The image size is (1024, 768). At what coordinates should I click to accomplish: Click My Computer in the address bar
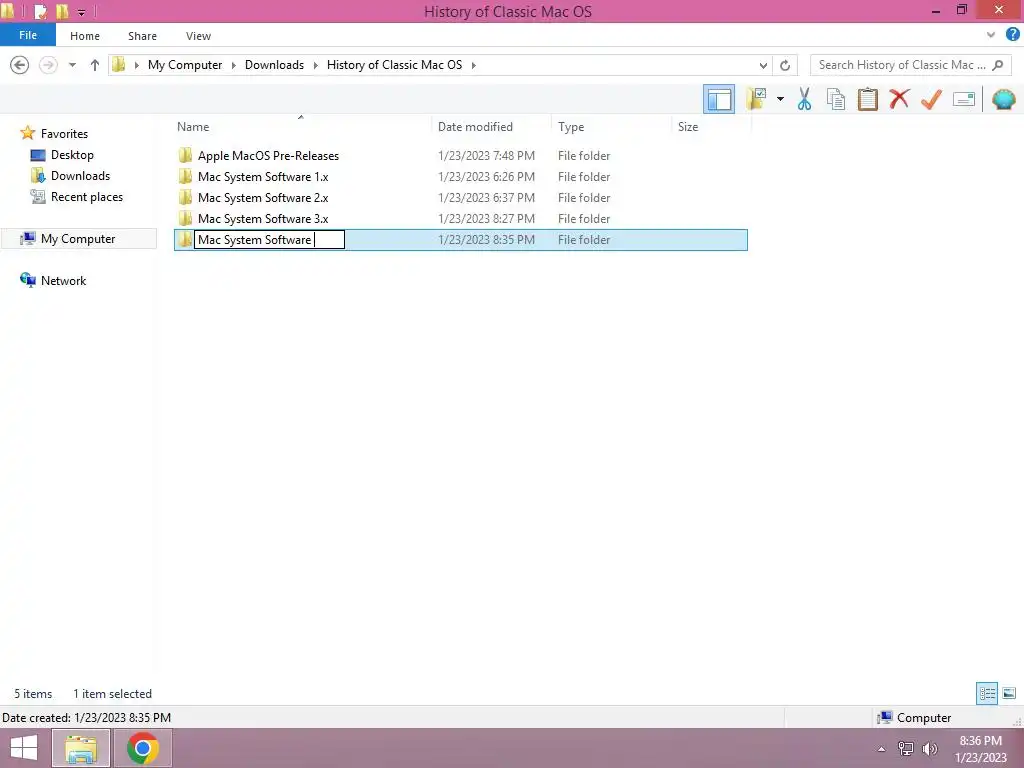185,65
